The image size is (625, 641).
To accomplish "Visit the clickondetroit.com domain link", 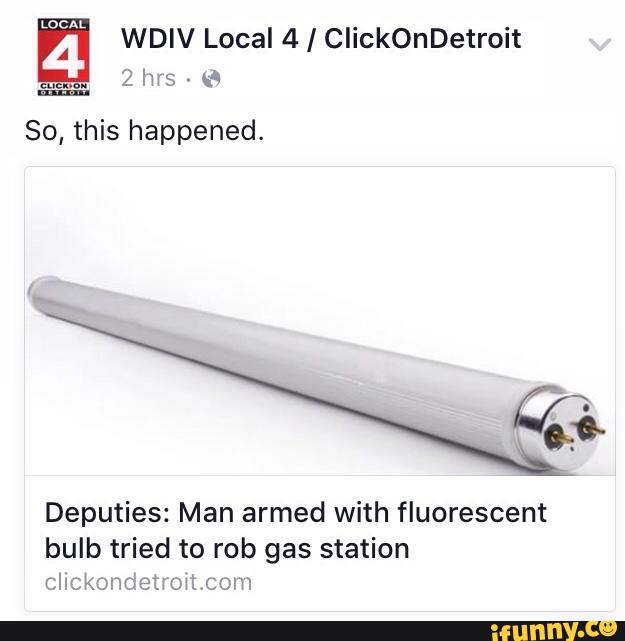I will [x=148, y=582].
